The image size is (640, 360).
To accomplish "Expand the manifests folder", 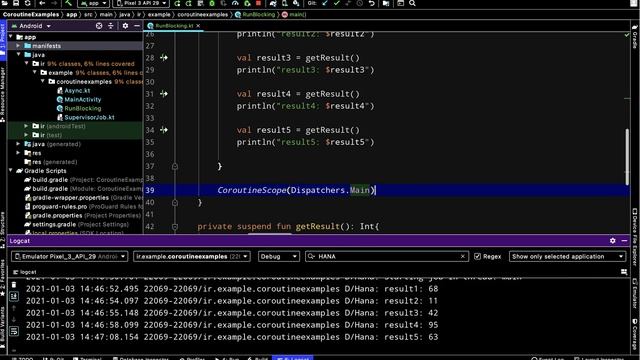I will tap(18, 46).
